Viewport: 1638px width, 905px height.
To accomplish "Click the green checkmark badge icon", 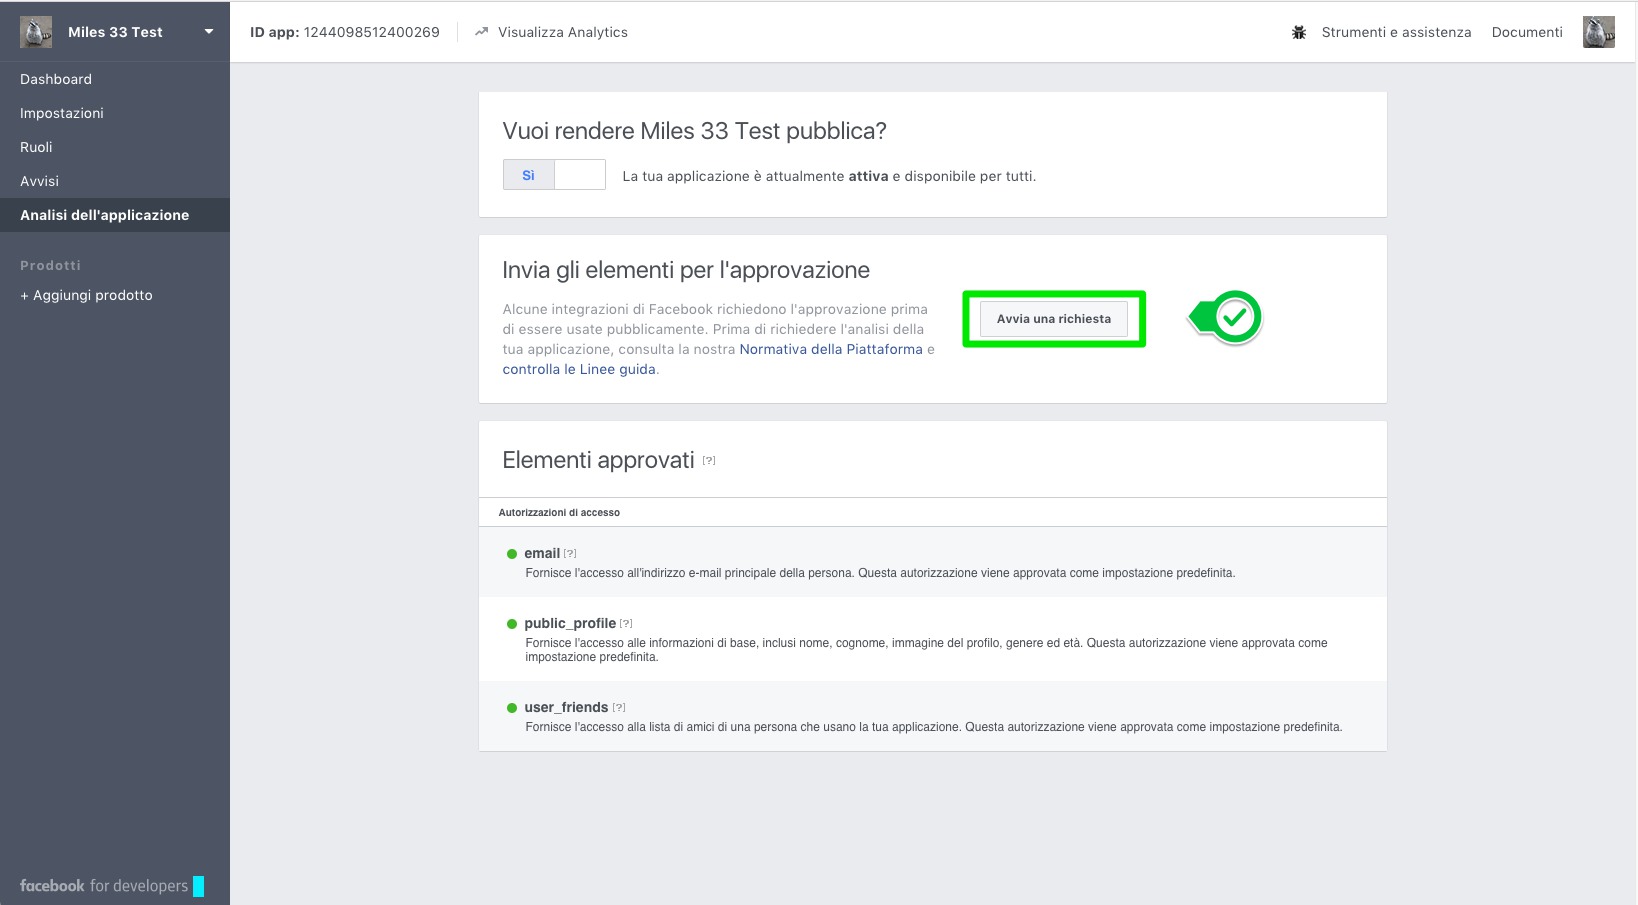I will 1235,318.
